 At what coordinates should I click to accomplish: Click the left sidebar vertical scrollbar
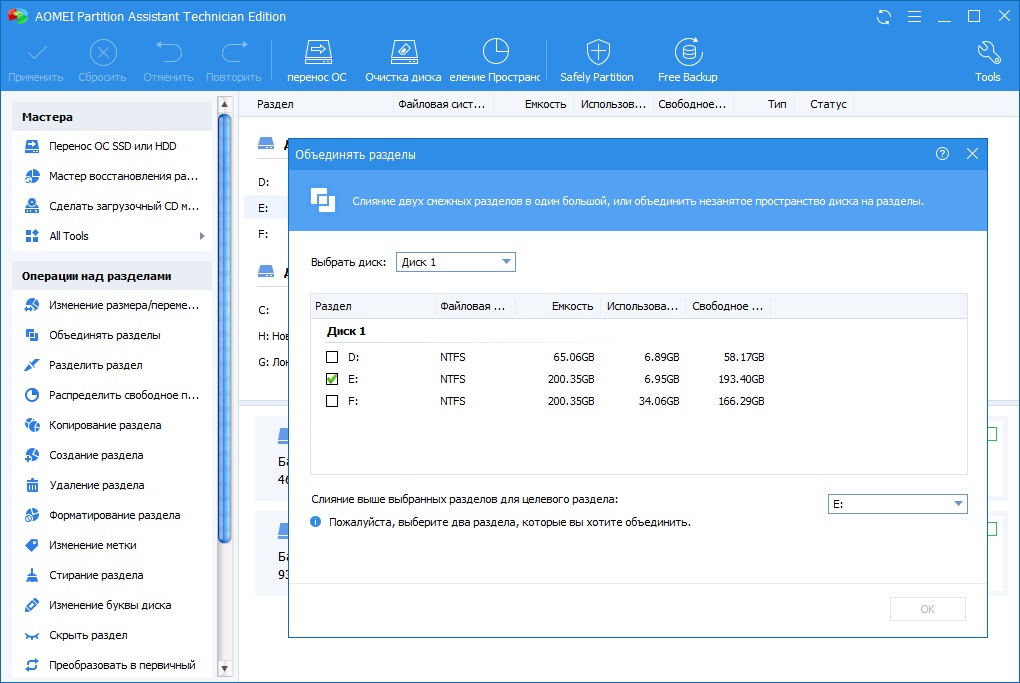point(224,330)
